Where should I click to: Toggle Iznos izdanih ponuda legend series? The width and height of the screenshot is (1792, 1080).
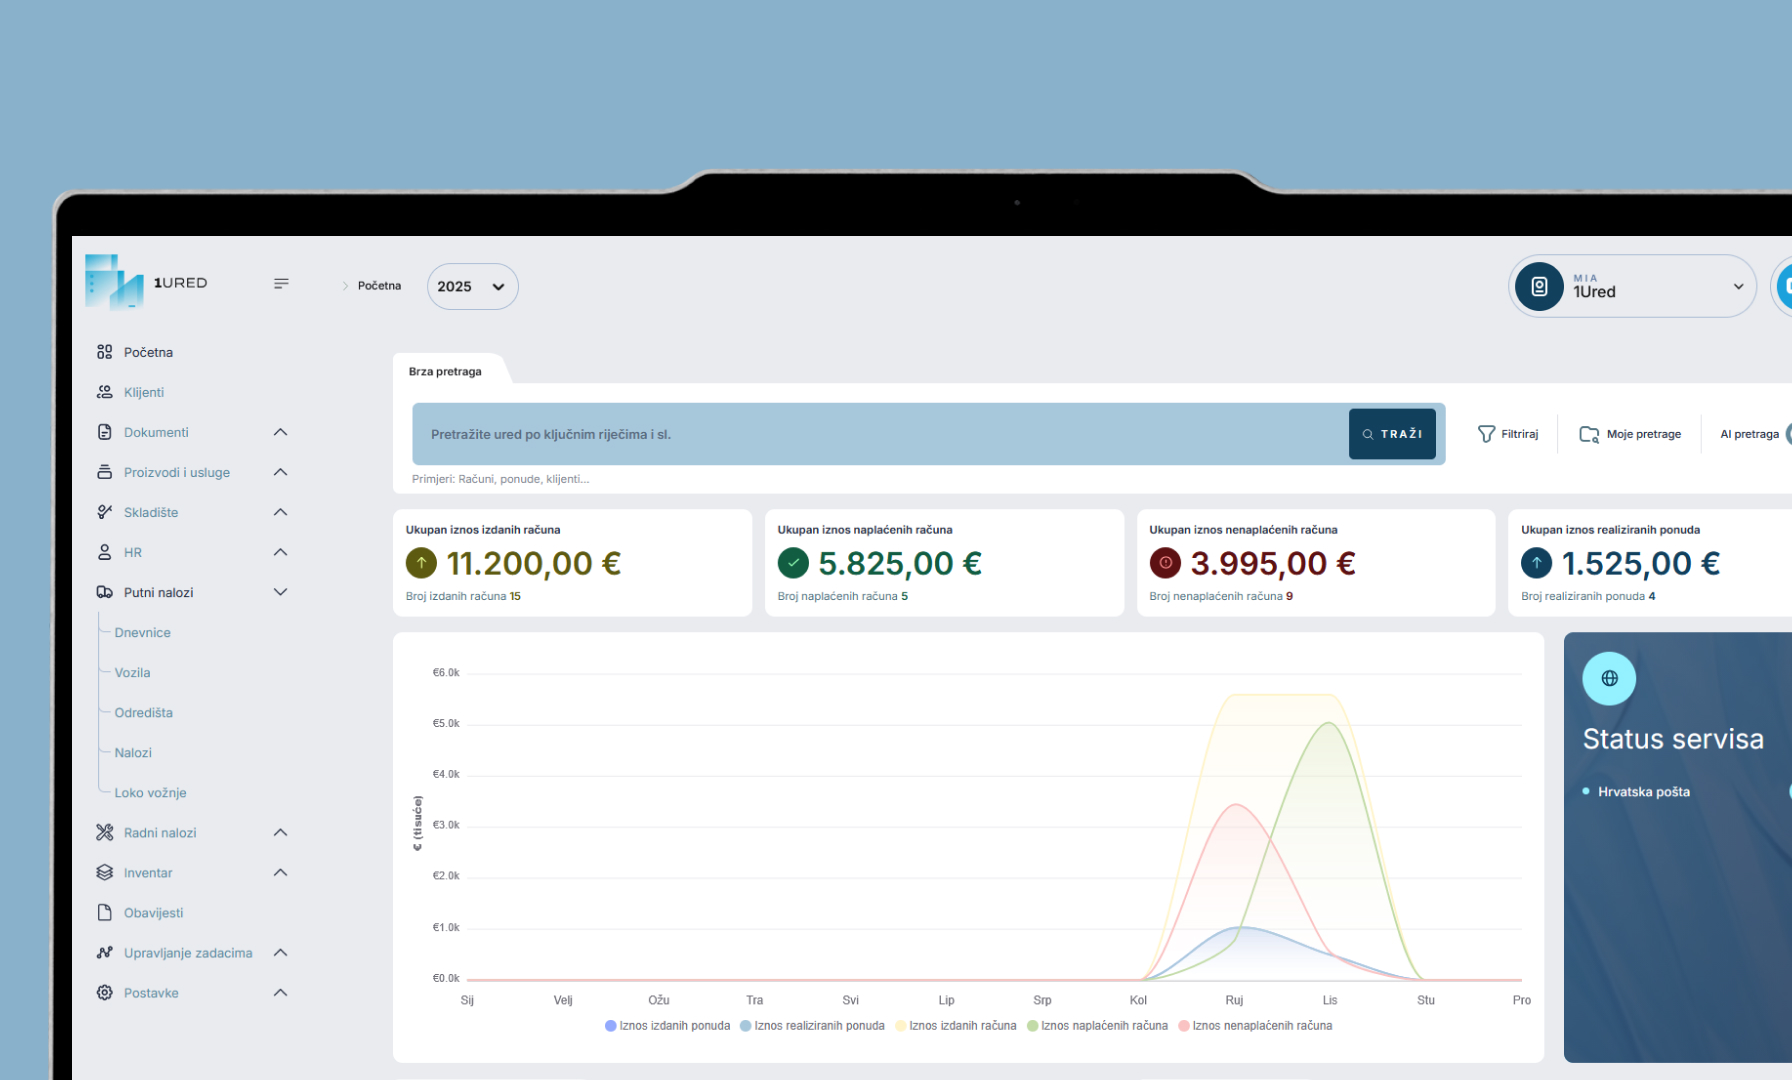tap(667, 1026)
